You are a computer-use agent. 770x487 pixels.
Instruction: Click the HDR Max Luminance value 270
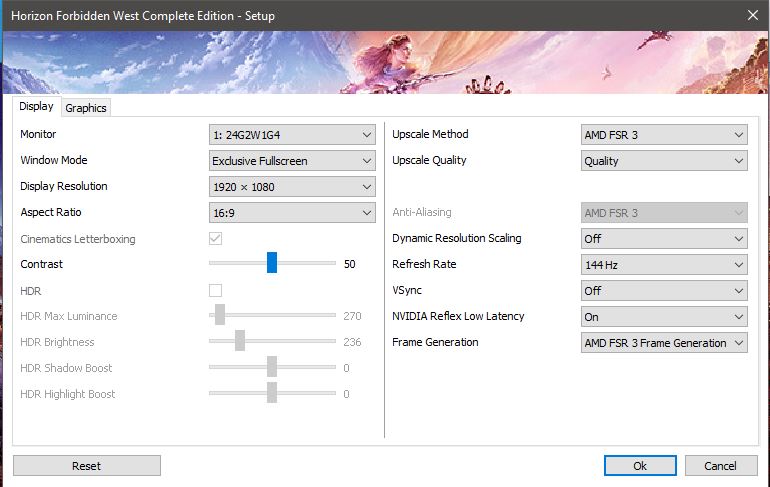(x=352, y=316)
